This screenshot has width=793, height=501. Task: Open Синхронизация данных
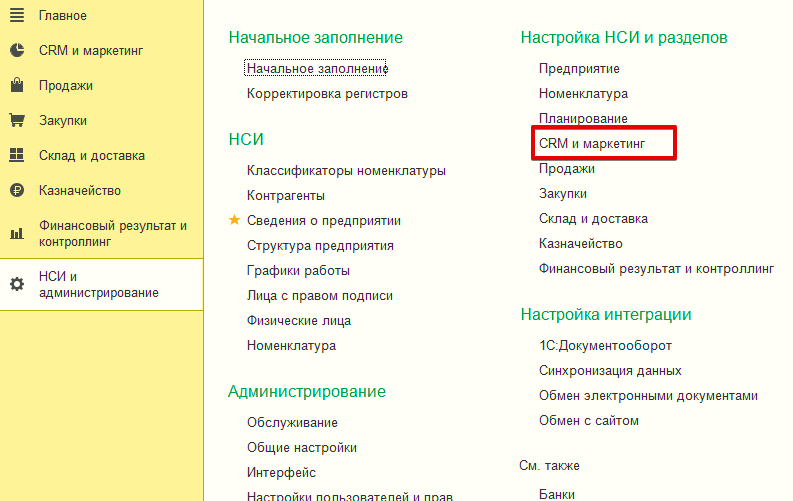pos(610,371)
